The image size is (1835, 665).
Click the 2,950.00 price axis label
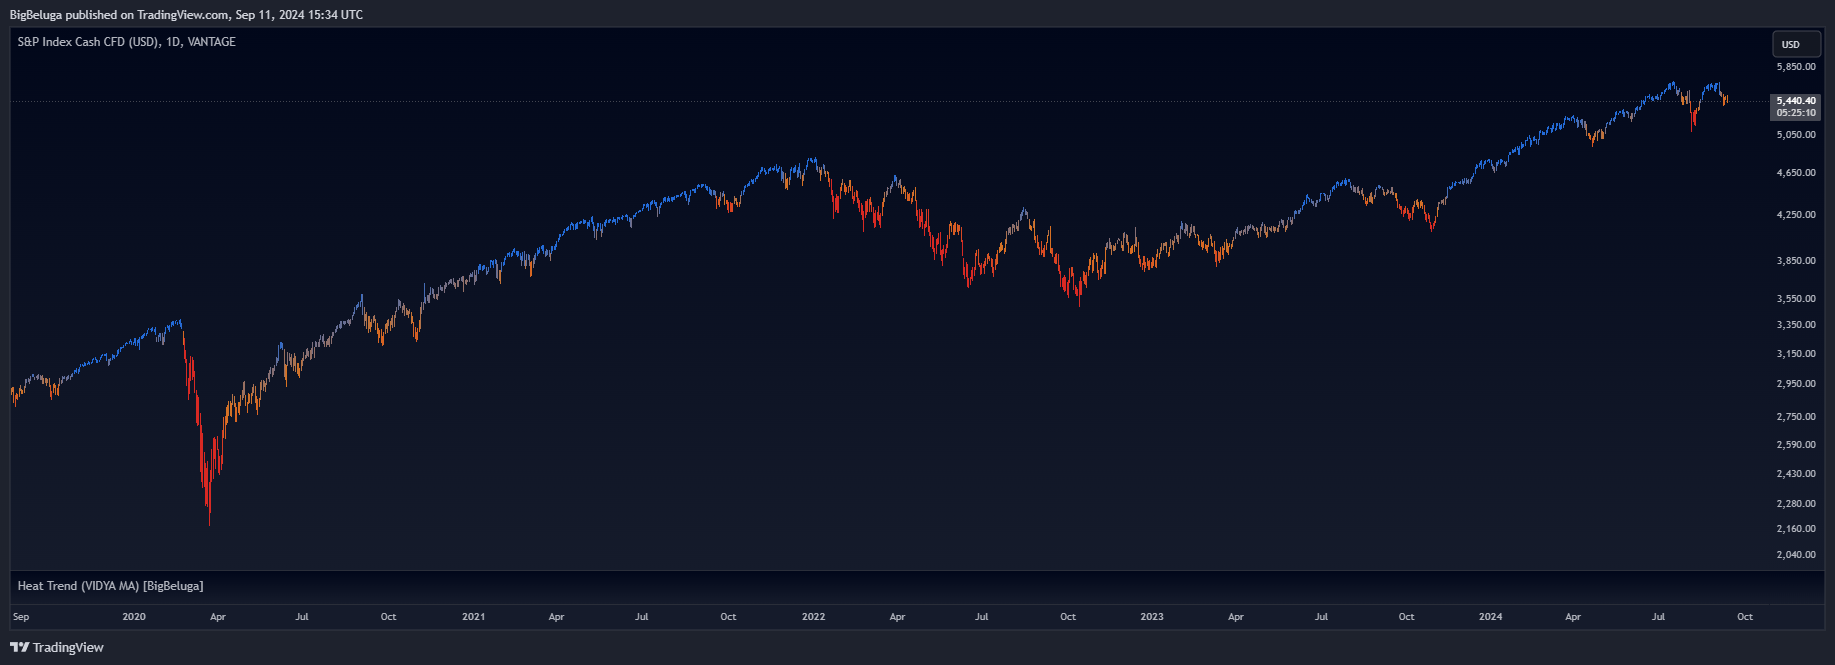[x=1796, y=384]
